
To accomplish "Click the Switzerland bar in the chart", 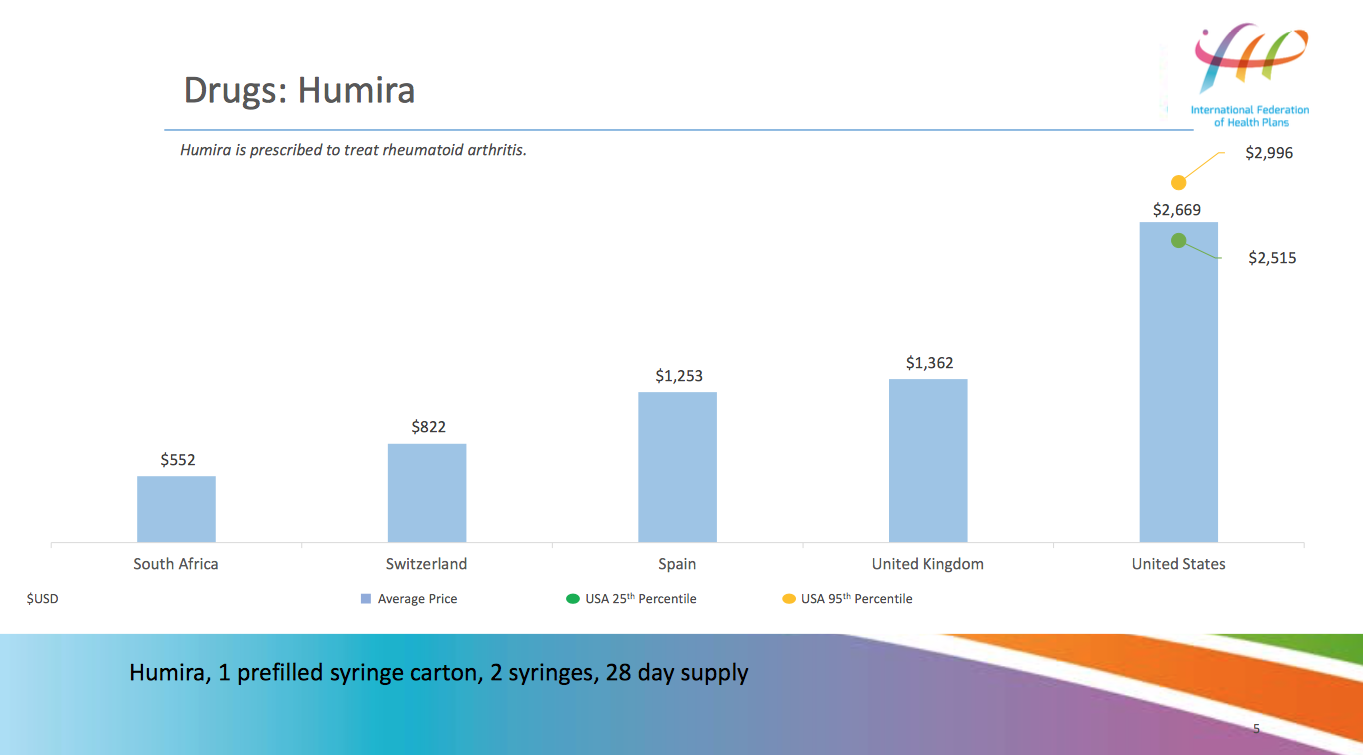I will (427, 493).
